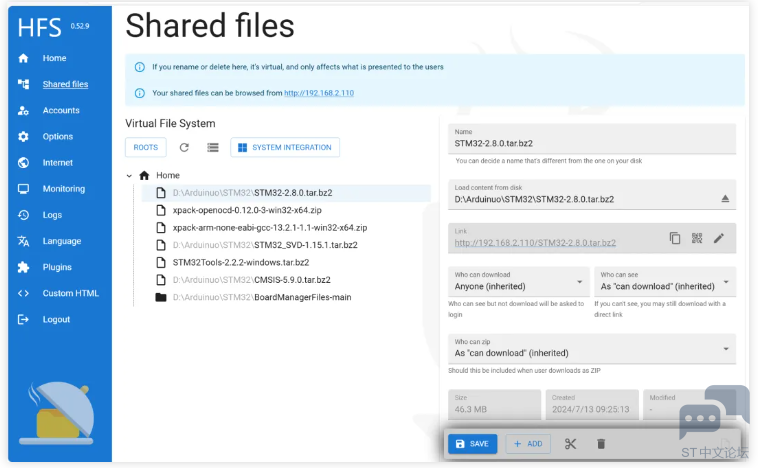Collapse the Home tree node chevron
The width and height of the screenshot is (758, 468).
129,176
